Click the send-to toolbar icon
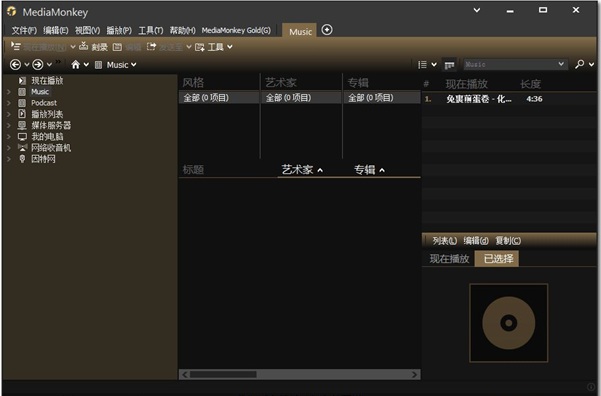The height and width of the screenshot is (396, 601). click(x=151, y=46)
